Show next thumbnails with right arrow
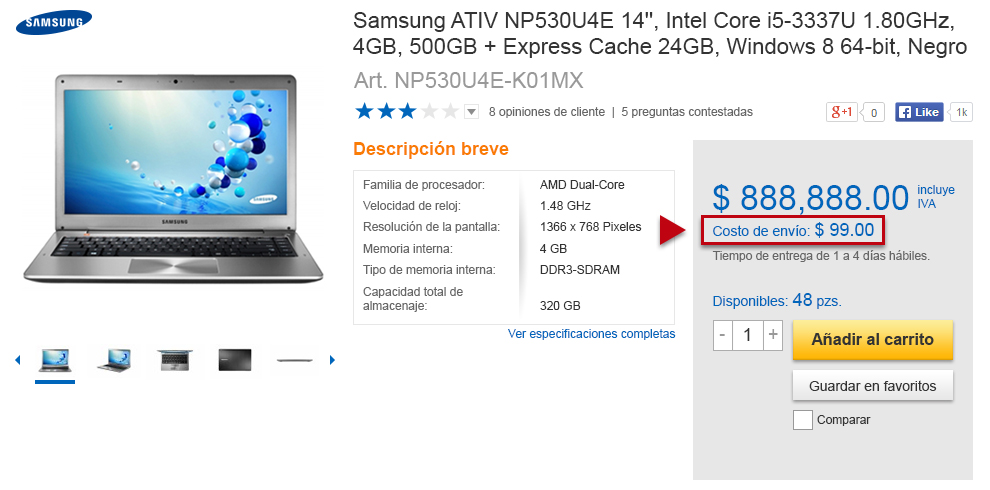The width and height of the screenshot is (990, 490). [333, 361]
